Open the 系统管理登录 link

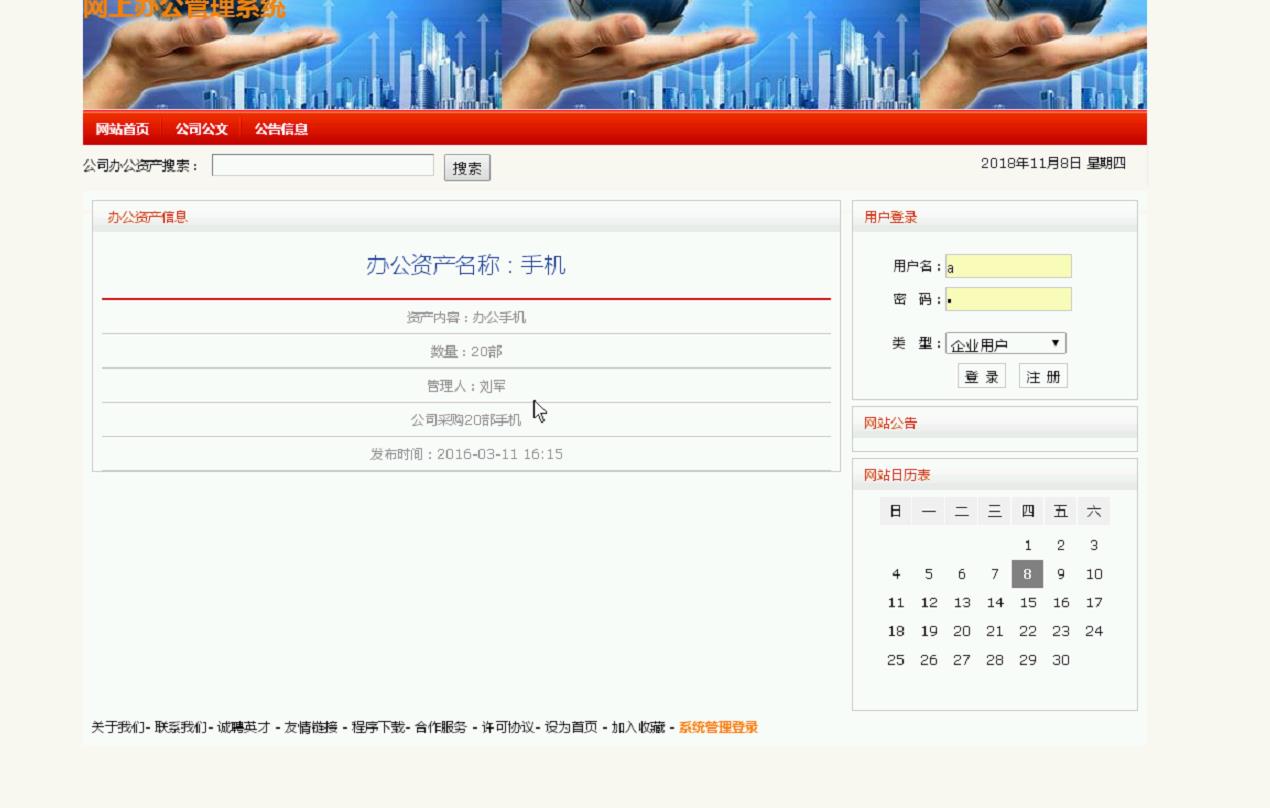[x=718, y=727]
